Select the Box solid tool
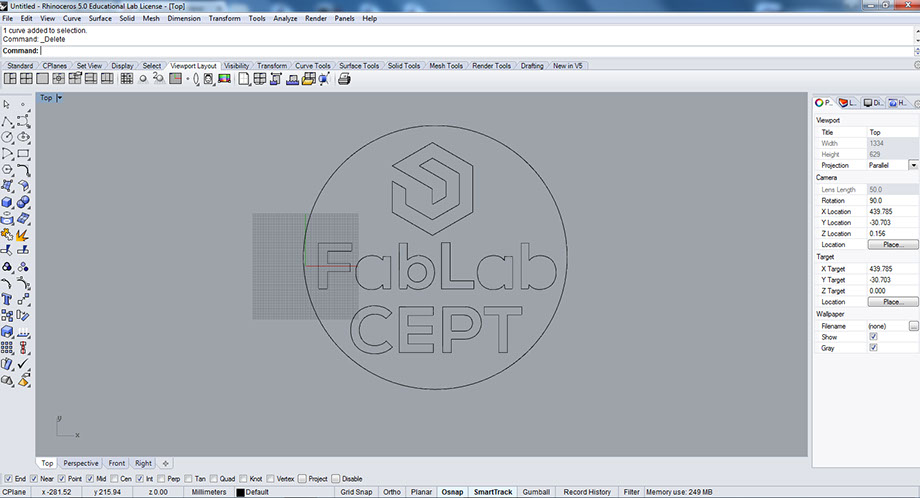The height and width of the screenshot is (498, 920). [6, 202]
